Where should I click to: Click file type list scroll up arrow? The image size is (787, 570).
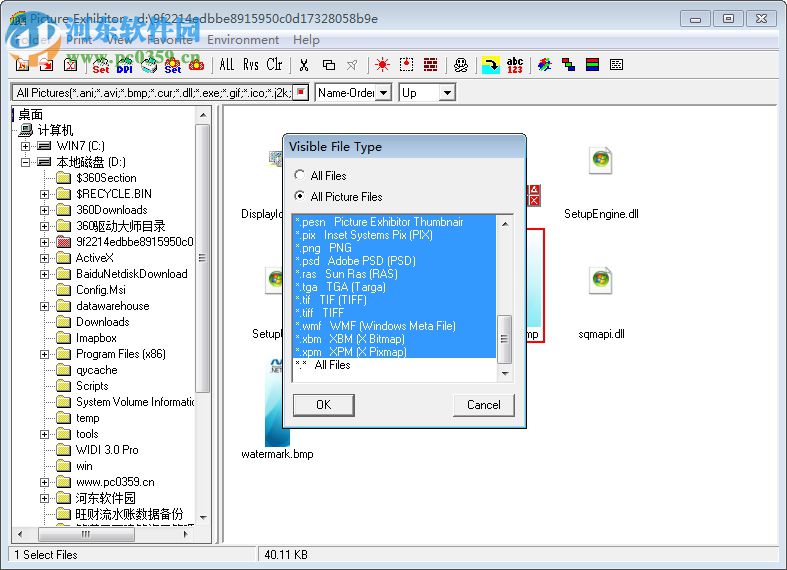pyautogui.click(x=505, y=223)
